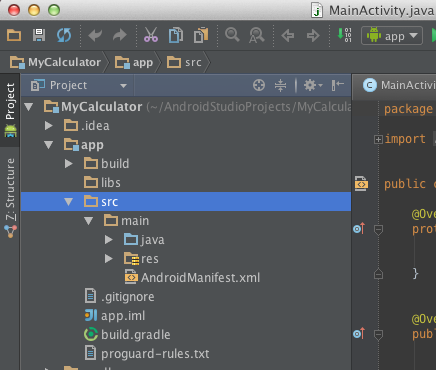
Task: Click the Collapse All icon
Action: pos(280,85)
